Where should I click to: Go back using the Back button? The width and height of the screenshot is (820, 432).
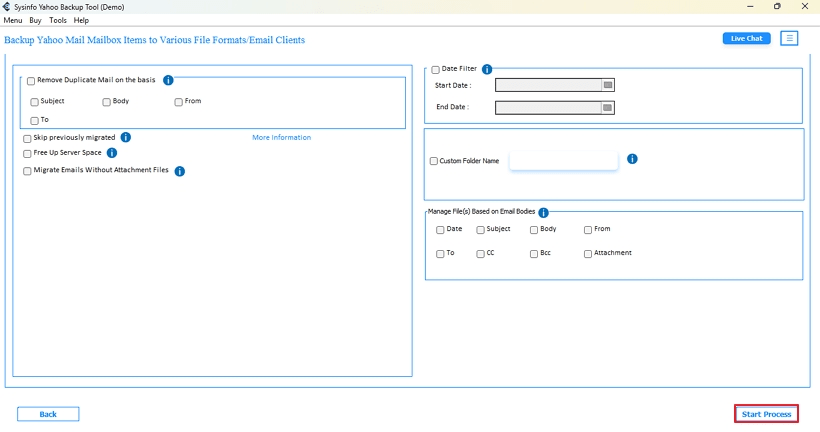48,414
